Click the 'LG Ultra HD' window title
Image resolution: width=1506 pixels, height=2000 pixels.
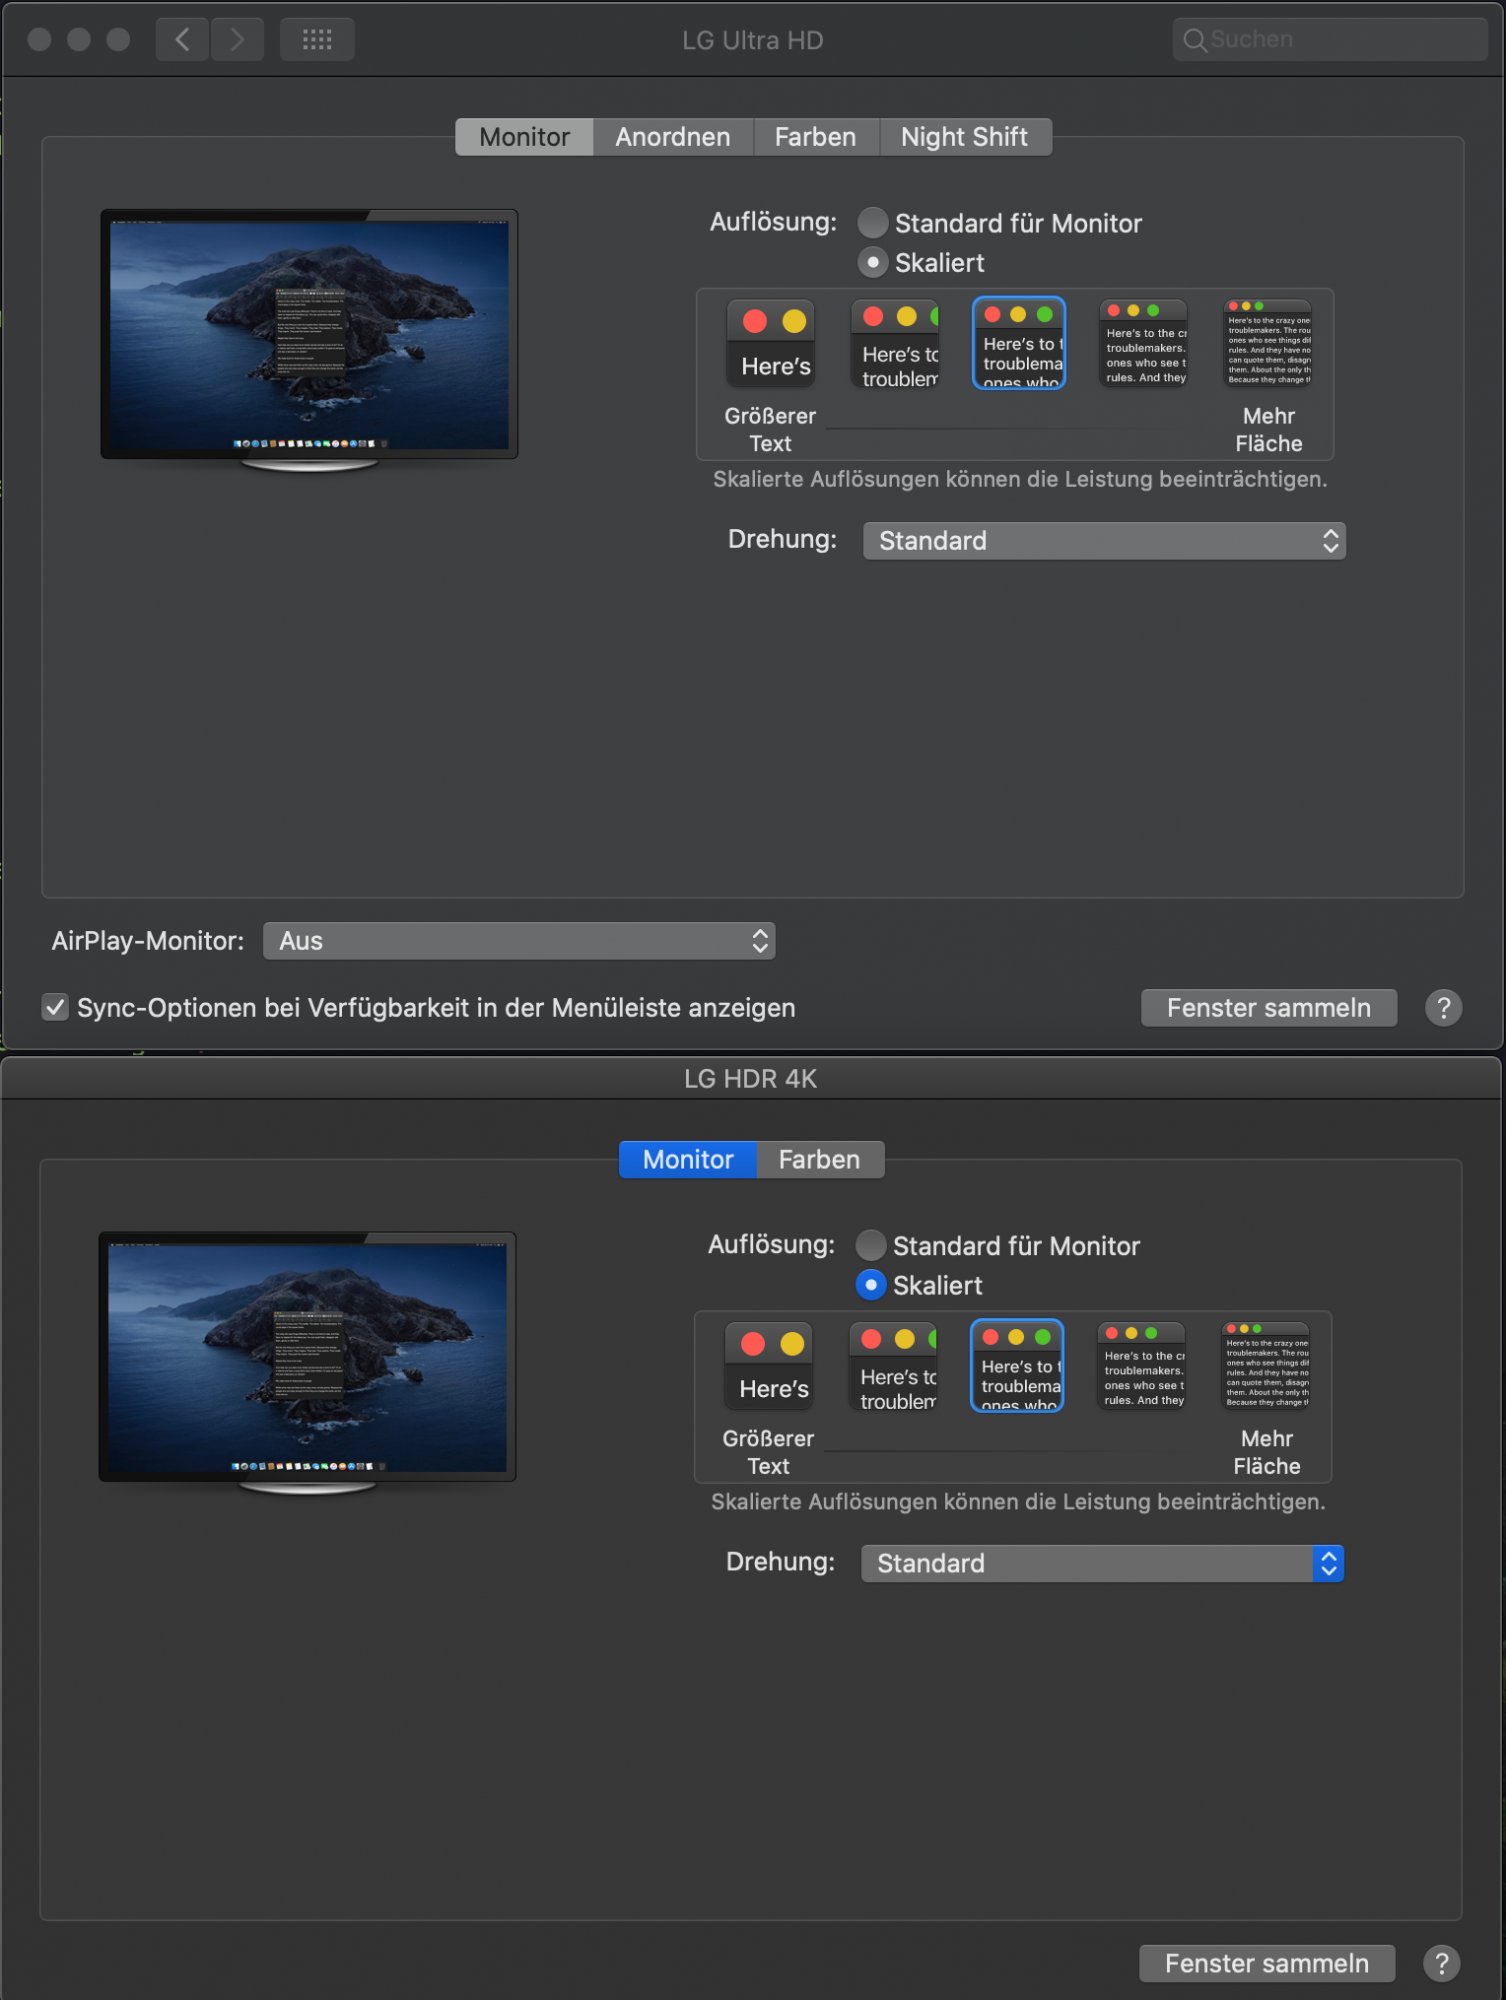pos(753,40)
